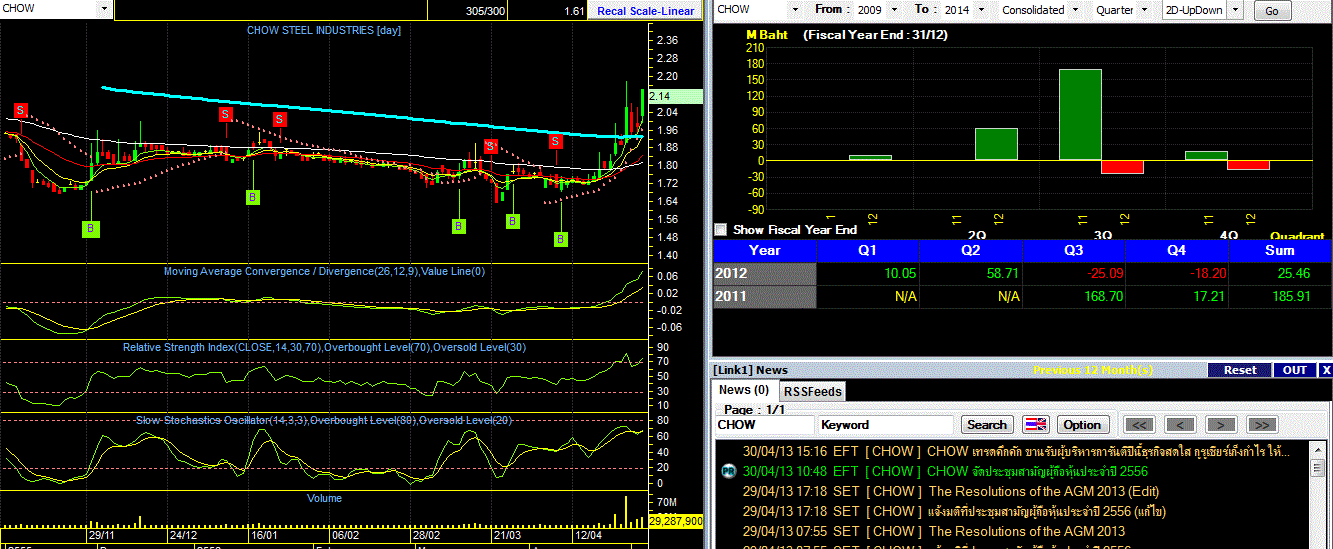The width and height of the screenshot is (1333, 549).
Task: Go to first news page (<<)
Action: (x=1140, y=424)
